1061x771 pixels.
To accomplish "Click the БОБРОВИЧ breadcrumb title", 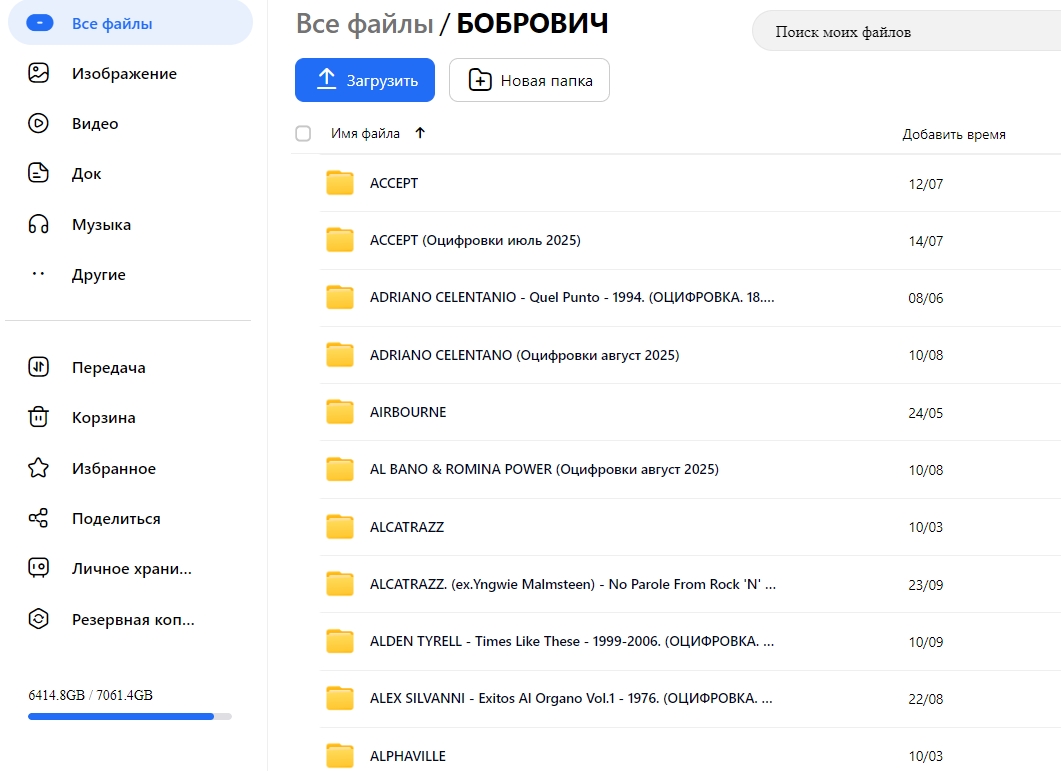I will click(x=532, y=24).
